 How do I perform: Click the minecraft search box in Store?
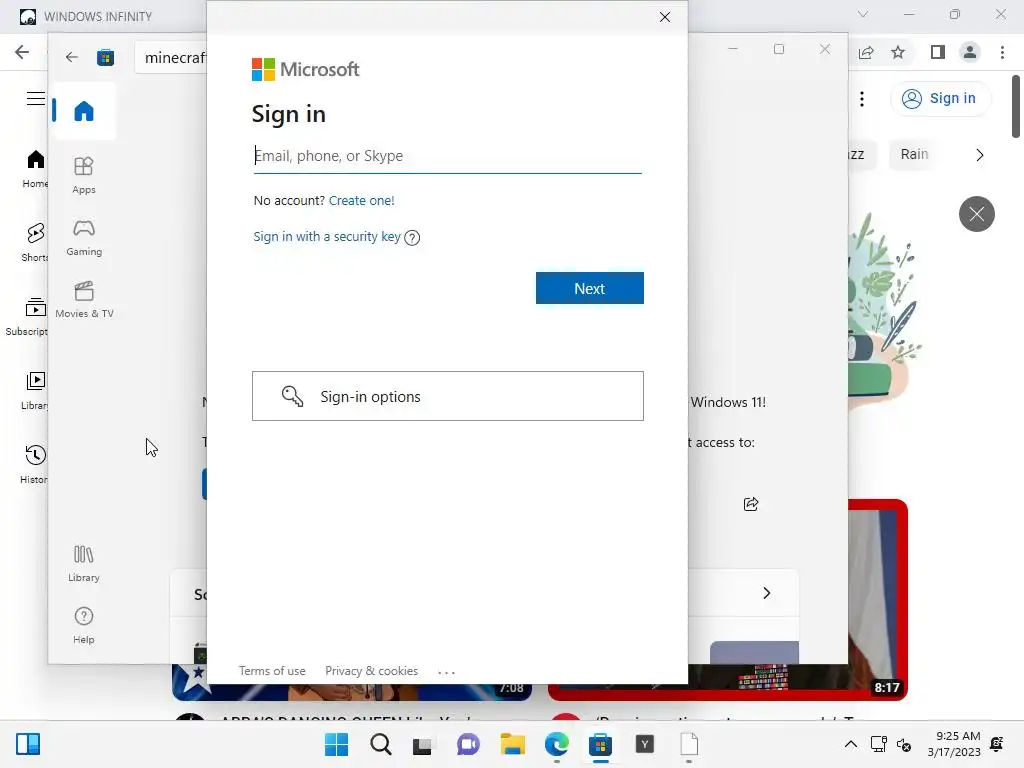pos(171,57)
